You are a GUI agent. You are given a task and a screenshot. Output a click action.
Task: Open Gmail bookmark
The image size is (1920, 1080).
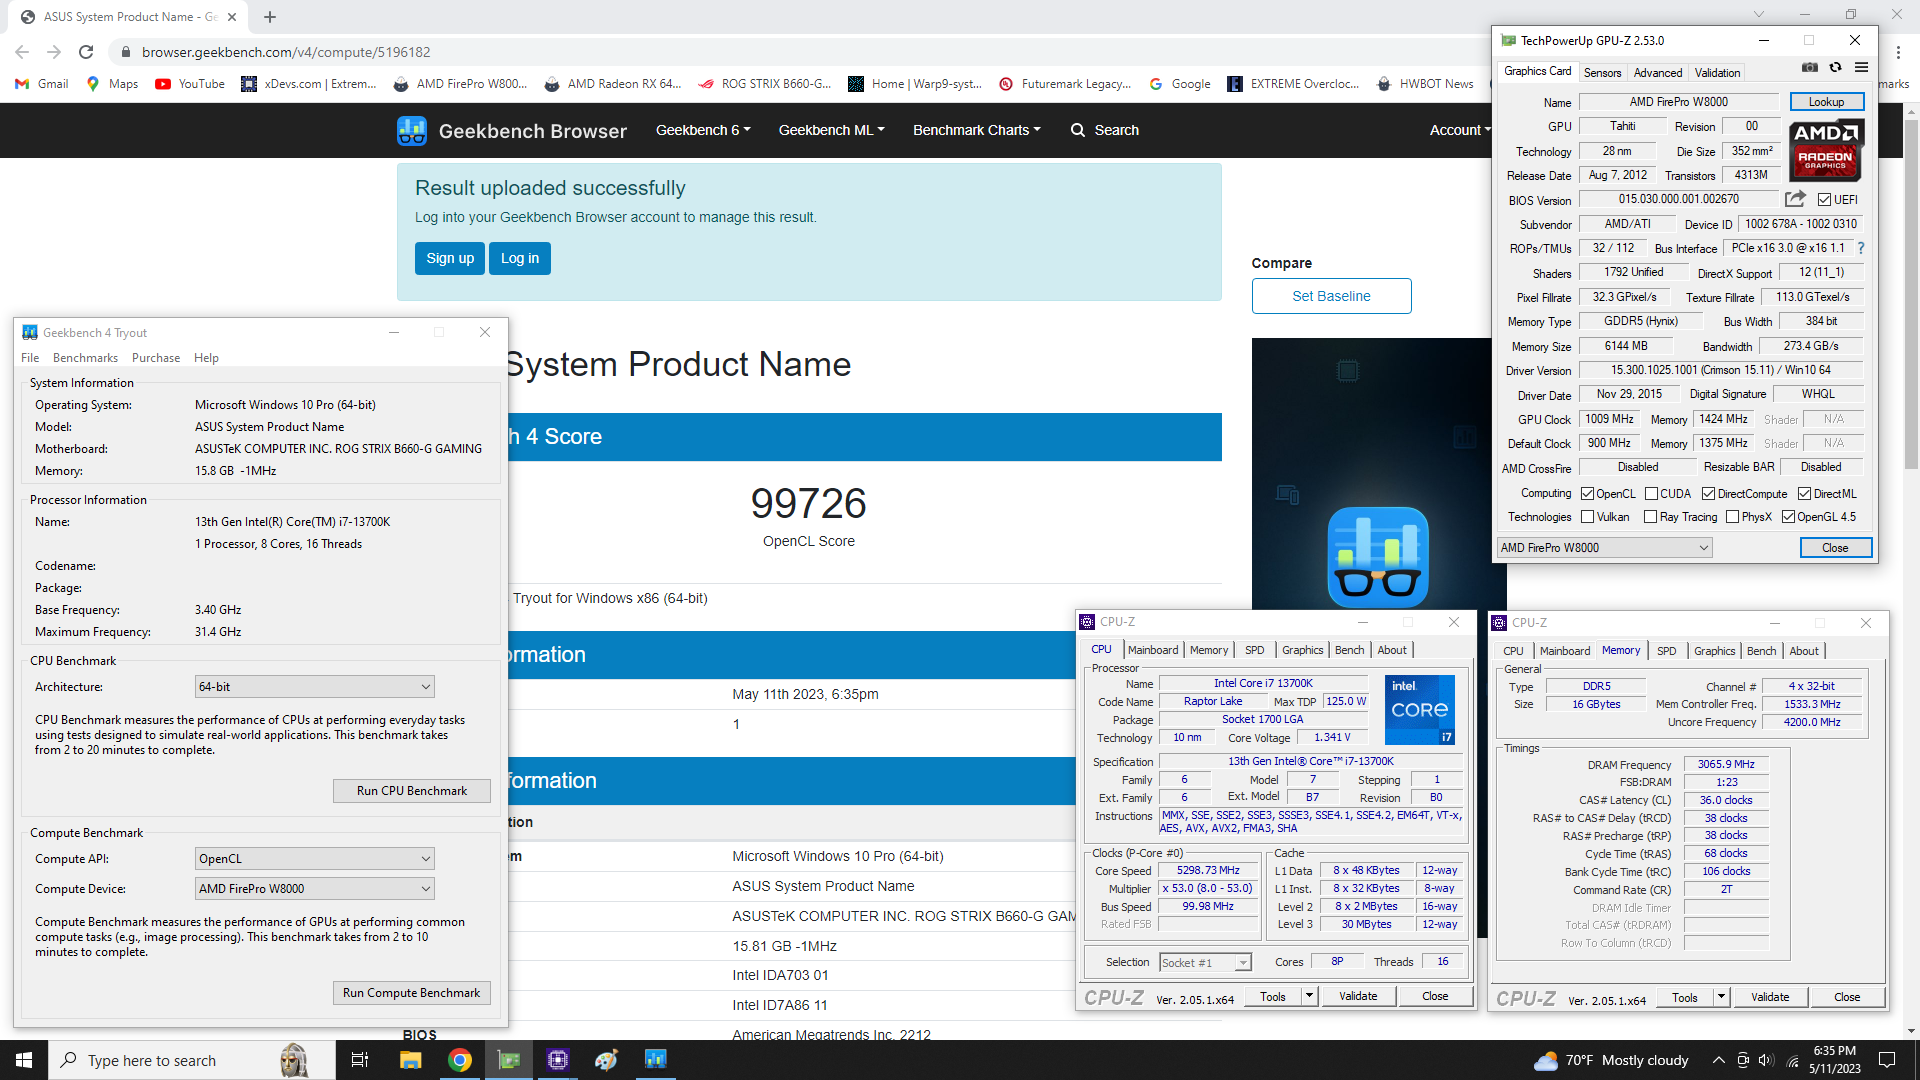coord(42,84)
